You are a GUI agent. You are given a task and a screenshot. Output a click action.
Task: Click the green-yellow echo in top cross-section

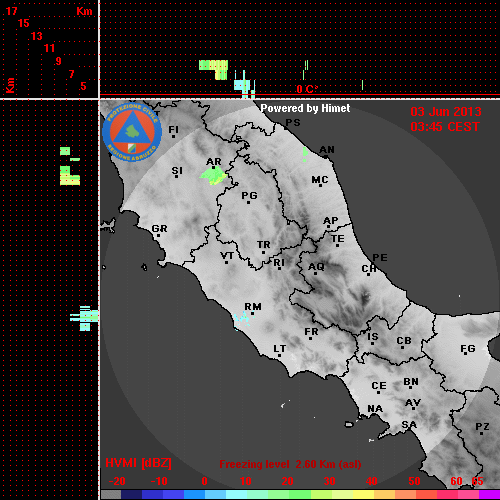(x=214, y=70)
